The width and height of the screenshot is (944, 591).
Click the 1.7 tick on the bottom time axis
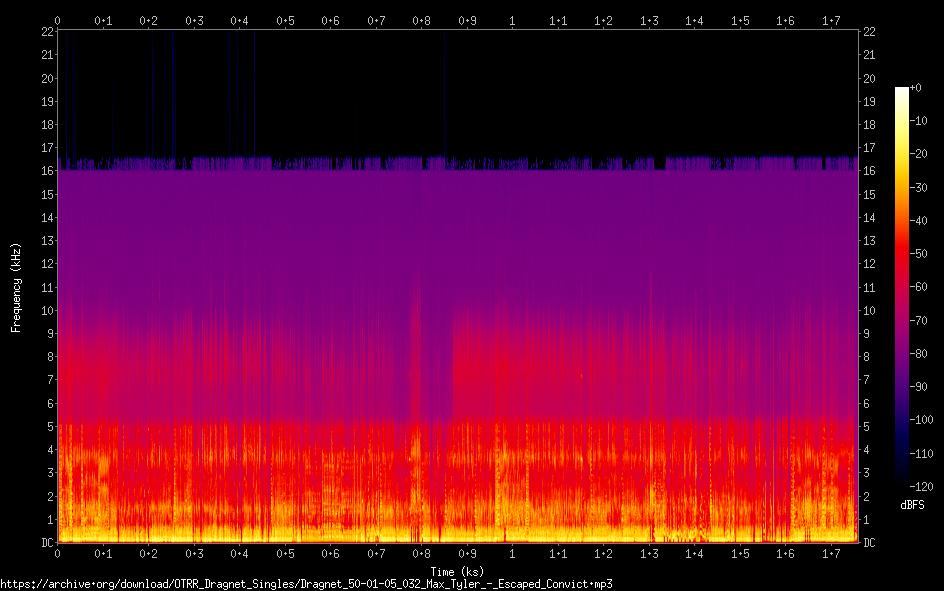[x=831, y=553]
